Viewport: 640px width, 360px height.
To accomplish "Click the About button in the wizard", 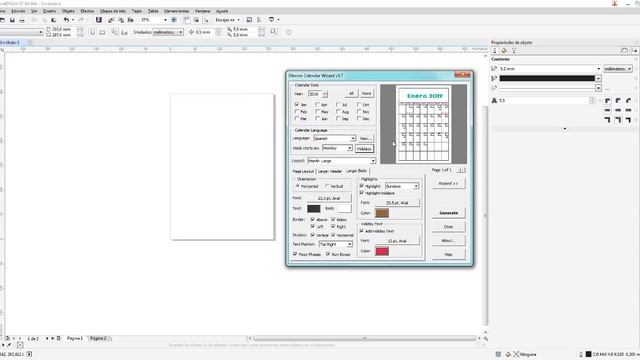I will [449, 240].
